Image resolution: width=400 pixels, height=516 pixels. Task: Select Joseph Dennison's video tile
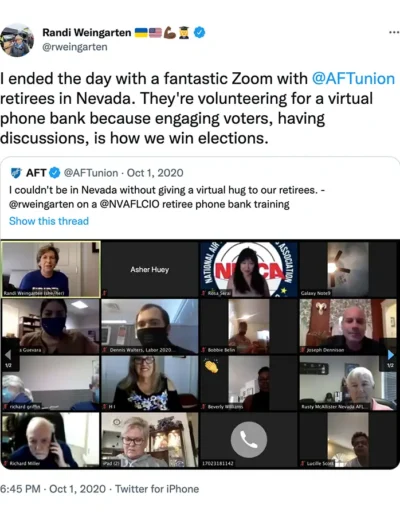348,327
